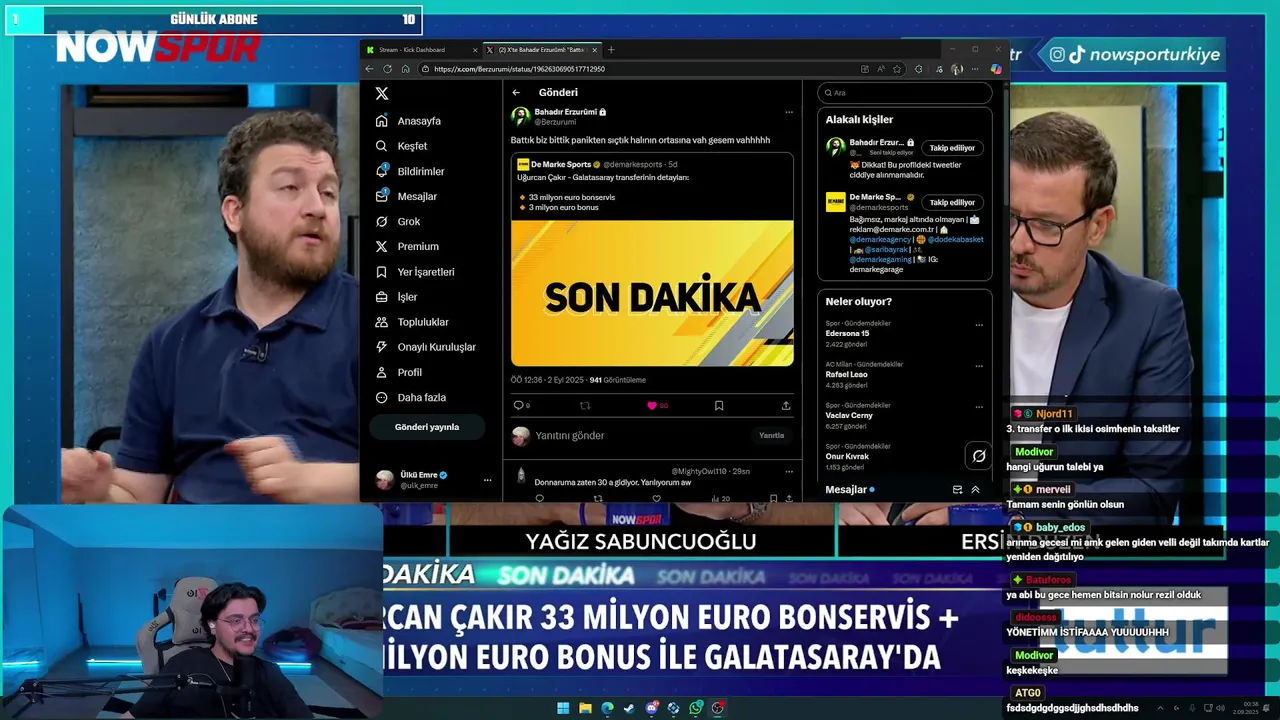The width and height of the screenshot is (1280, 720).
Task: Open Premium page
Action: [407, 246]
